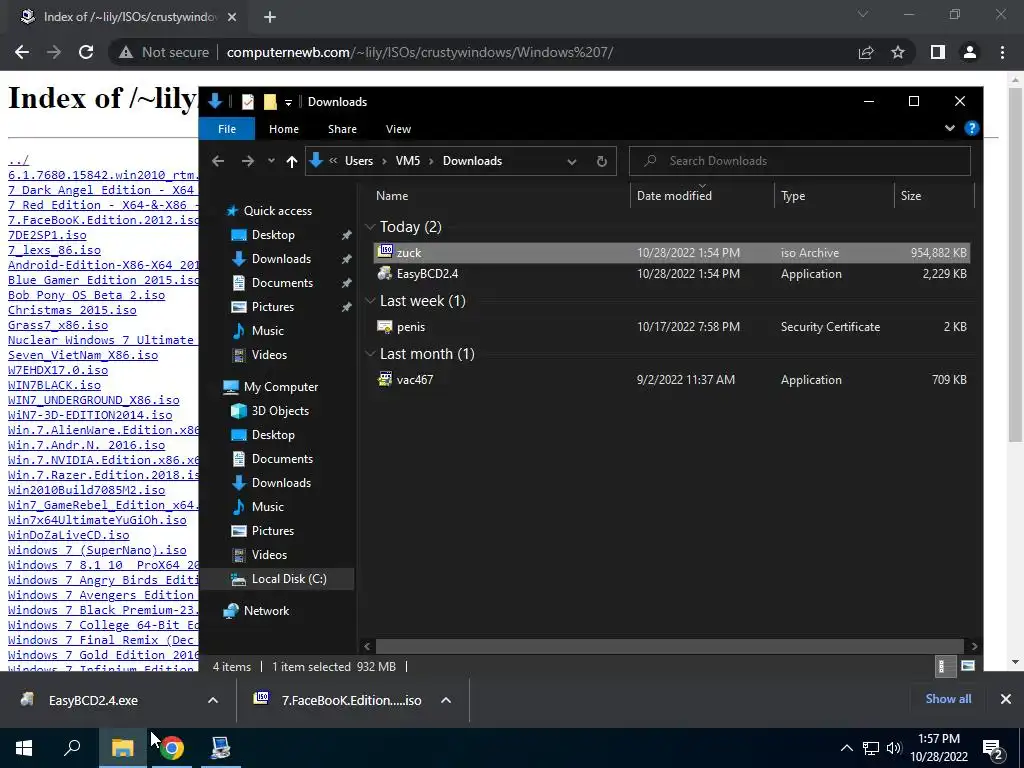This screenshot has width=1024, height=768.
Task: Click the parent directory ../ link
Action: [x=18, y=160]
